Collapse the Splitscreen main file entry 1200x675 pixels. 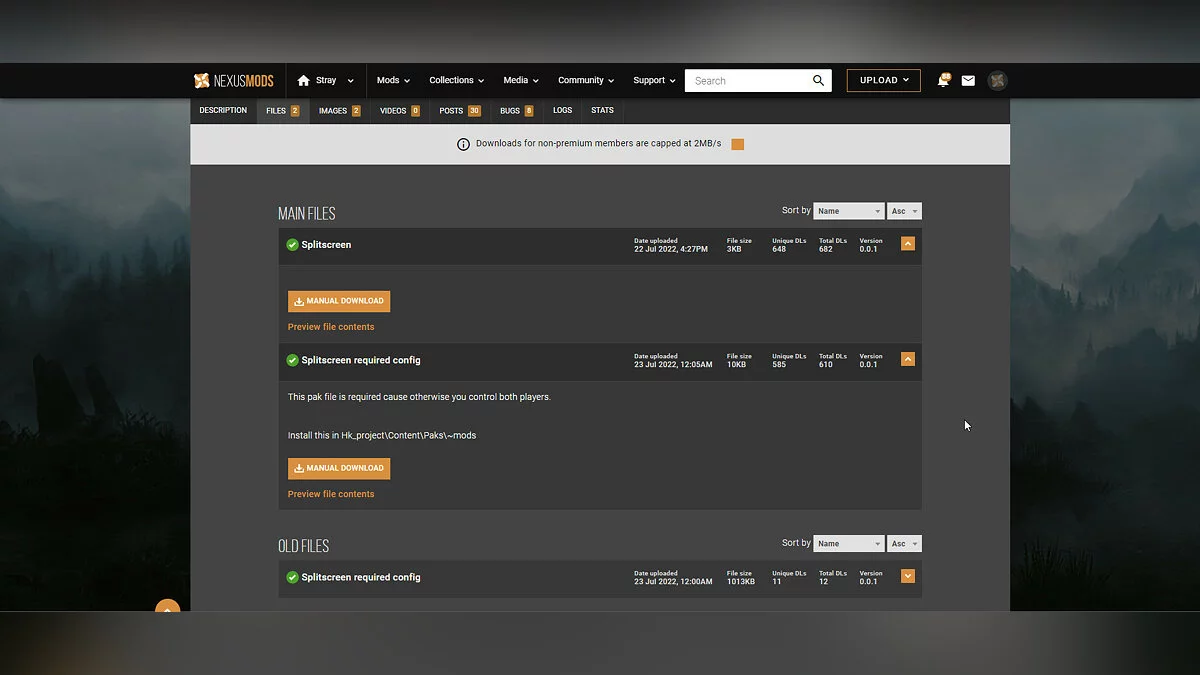point(907,244)
